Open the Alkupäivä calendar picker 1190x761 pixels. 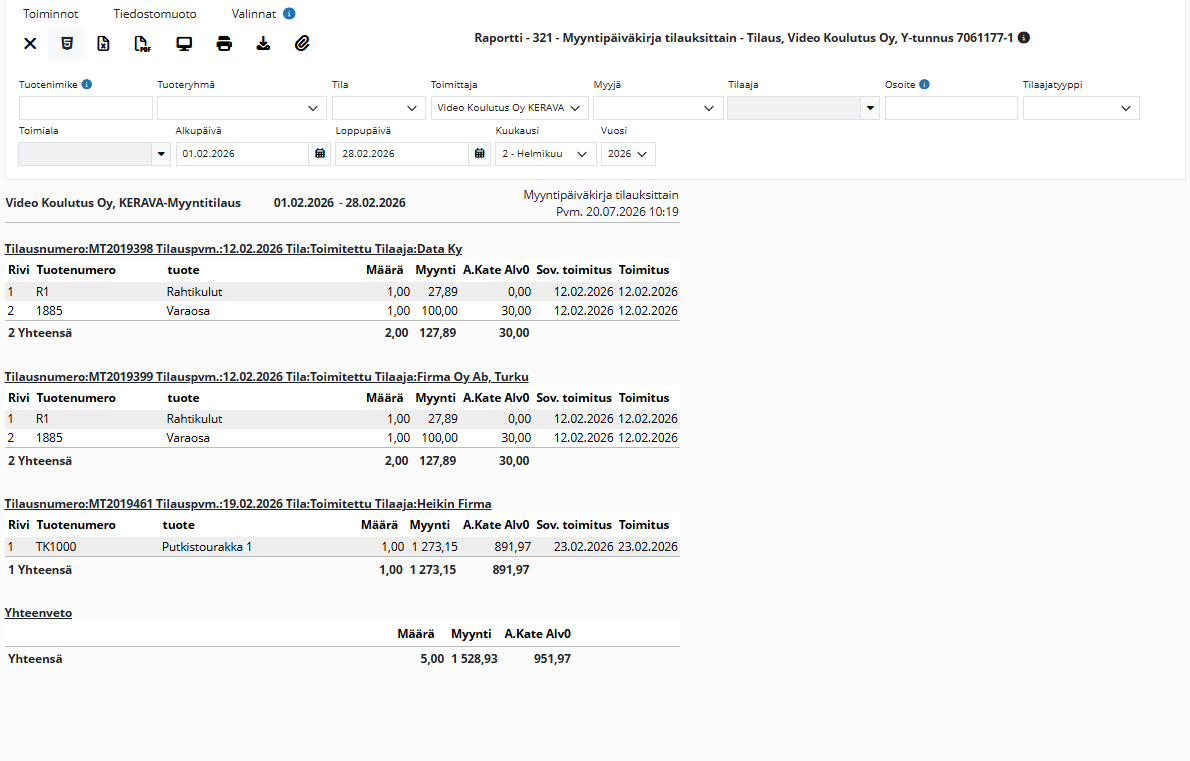(x=320, y=153)
